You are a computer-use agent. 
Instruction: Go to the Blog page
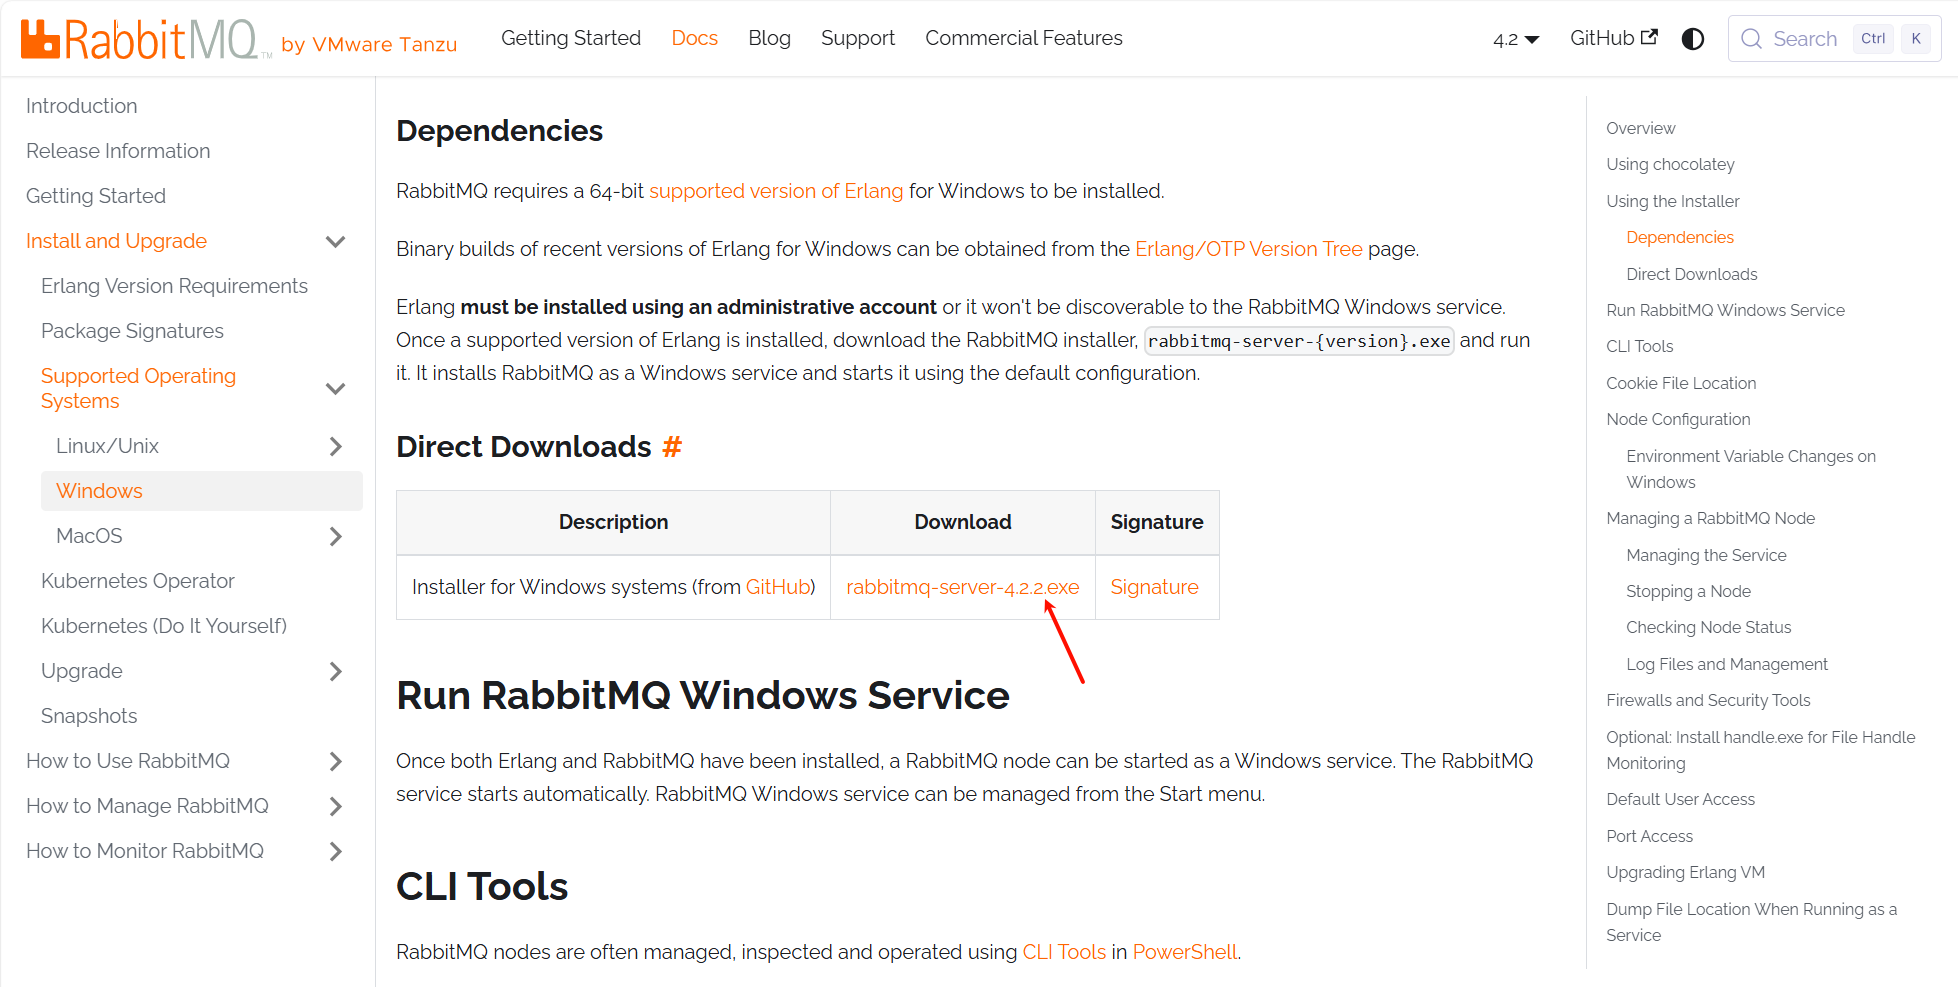click(769, 38)
